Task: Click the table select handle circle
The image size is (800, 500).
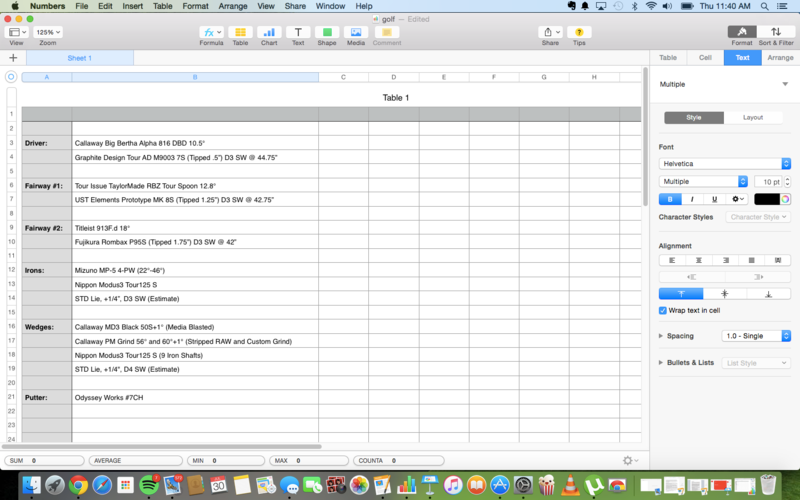Action: pos(11,77)
